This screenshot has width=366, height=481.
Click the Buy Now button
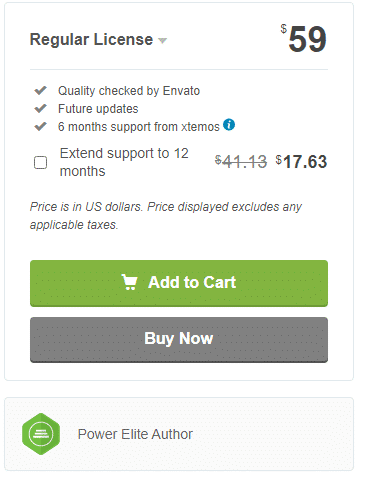click(x=179, y=340)
